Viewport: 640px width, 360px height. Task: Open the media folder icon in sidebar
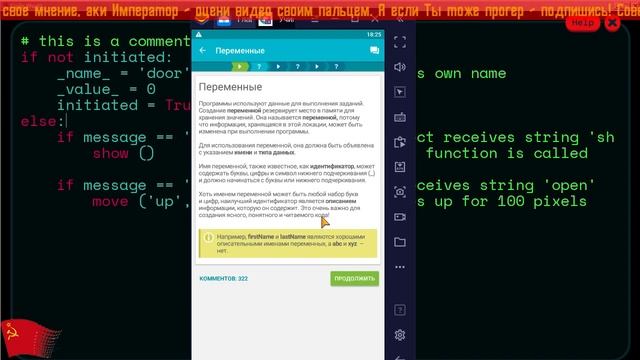(400, 242)
